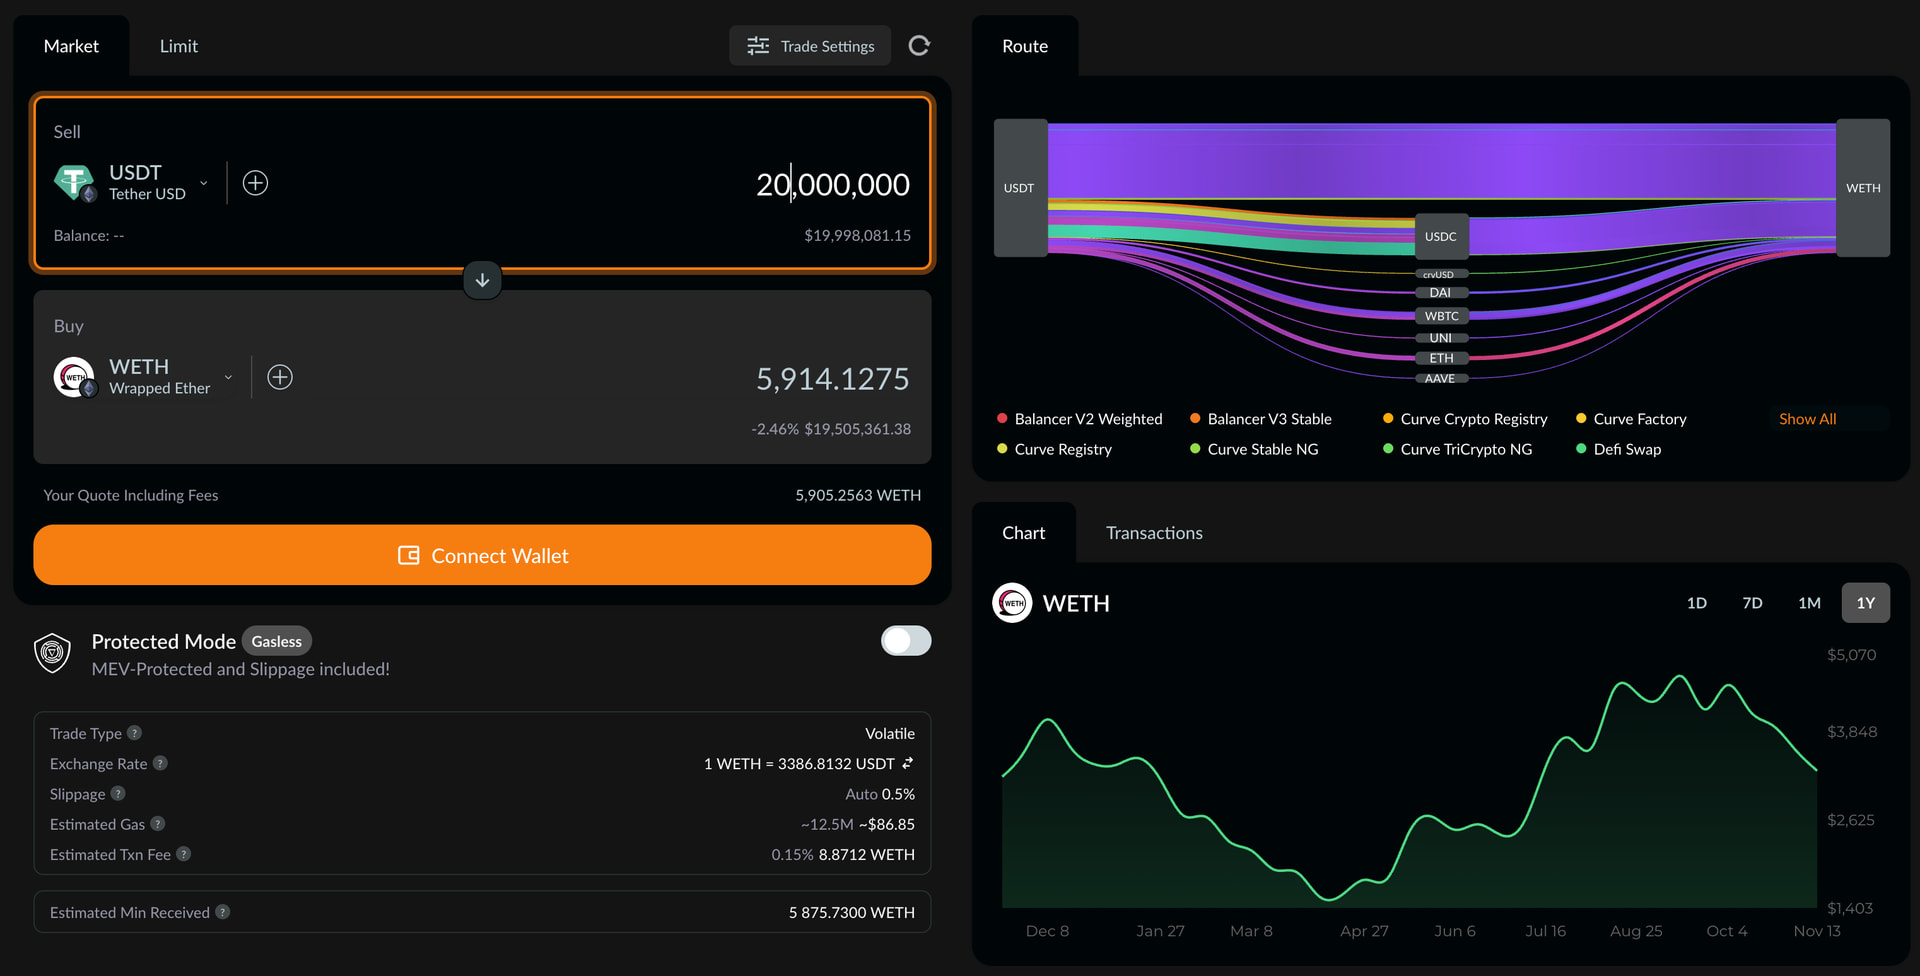Click the Balancer V2 Weighted red legend dot
Viewport: 1920px width, 976px height.
pos(1002,418)
